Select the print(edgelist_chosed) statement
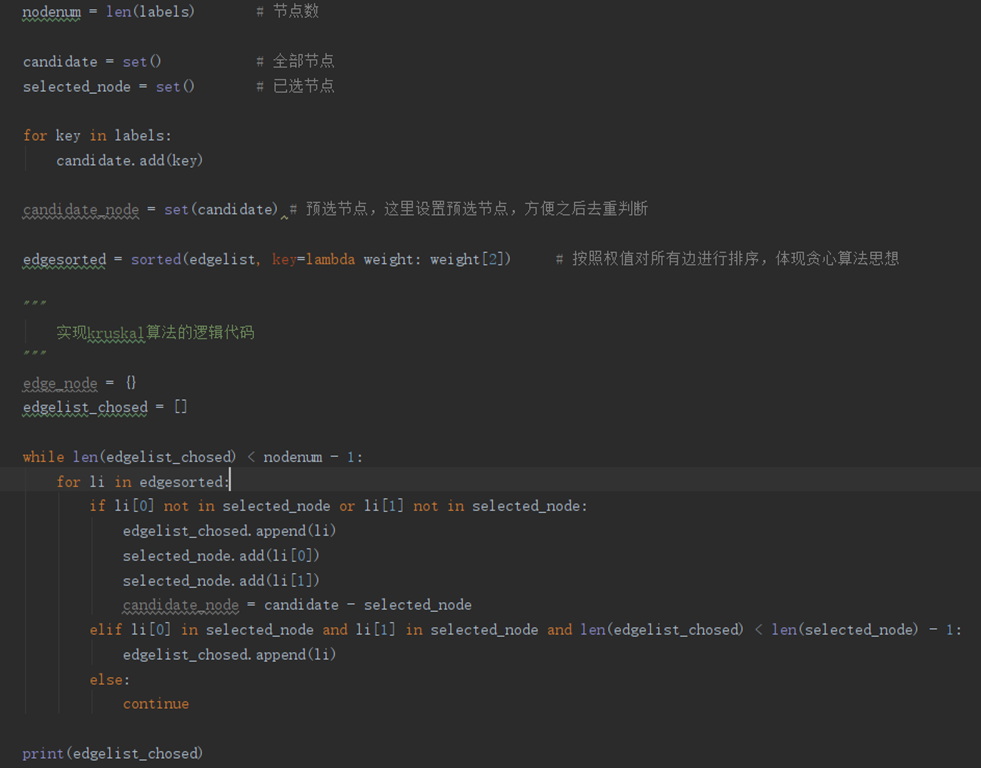 tap(115, 753)
